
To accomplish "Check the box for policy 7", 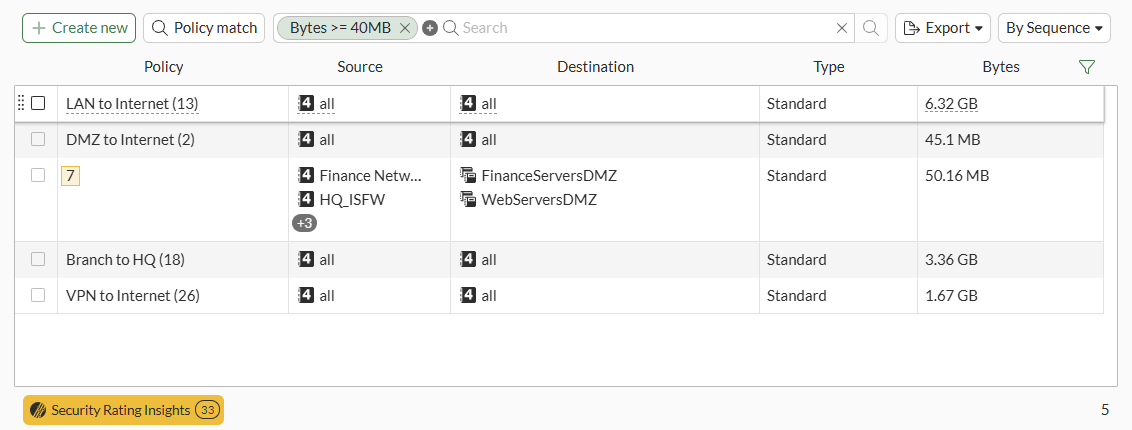I will point(38,175).
